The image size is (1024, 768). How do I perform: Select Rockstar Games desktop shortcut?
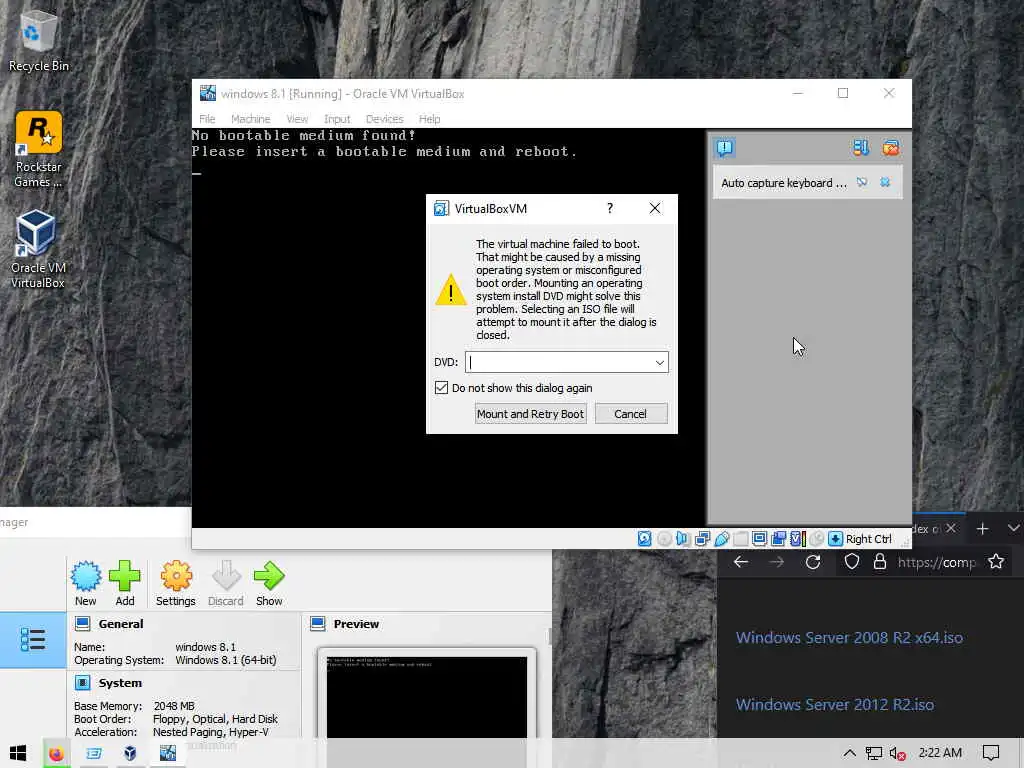point(38,150)
